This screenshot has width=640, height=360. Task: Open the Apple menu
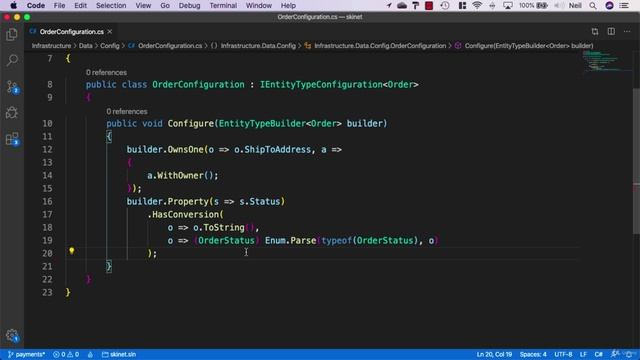pyautogui.click(x=13, y=5)
